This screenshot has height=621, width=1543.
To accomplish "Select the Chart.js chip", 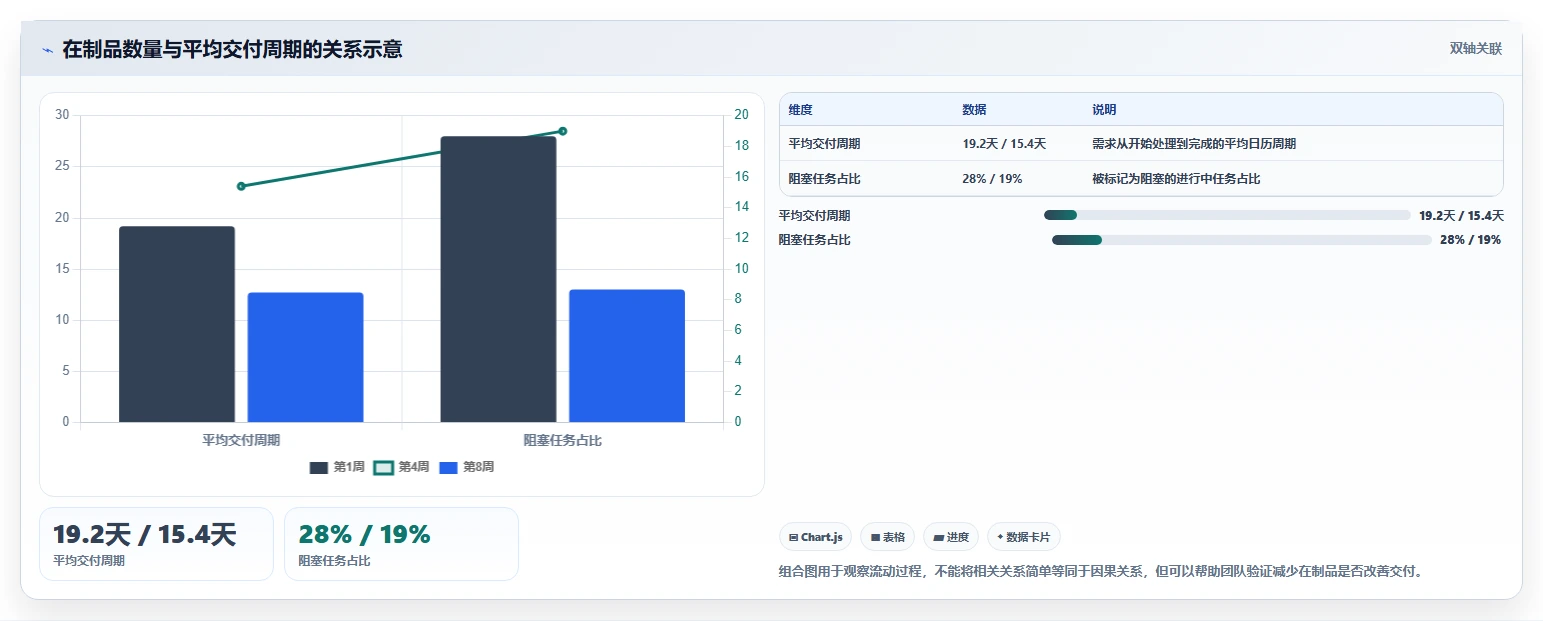I will 815,537.
